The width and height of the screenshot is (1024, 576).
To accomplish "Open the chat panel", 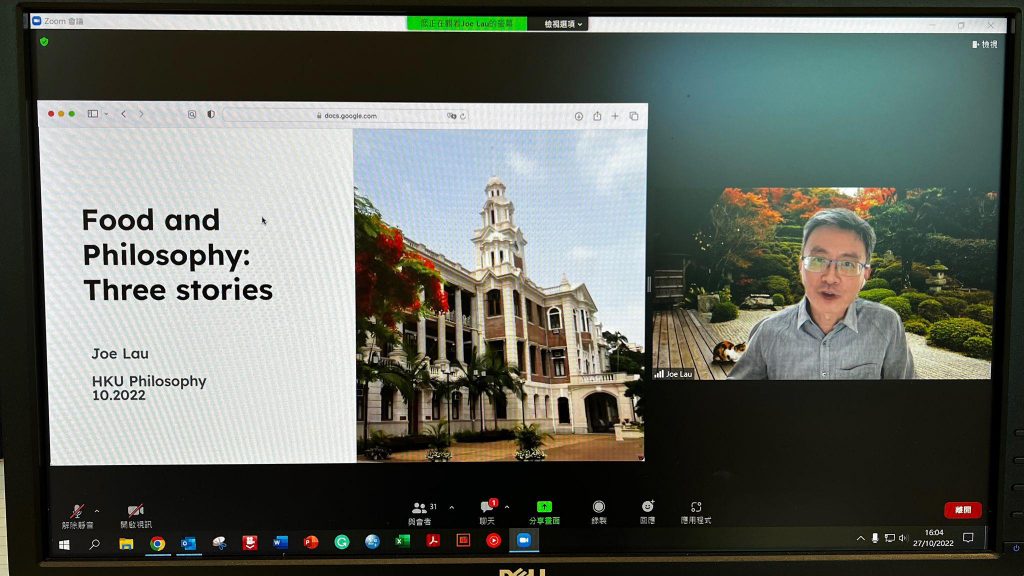I will click(x=488, y=512).
